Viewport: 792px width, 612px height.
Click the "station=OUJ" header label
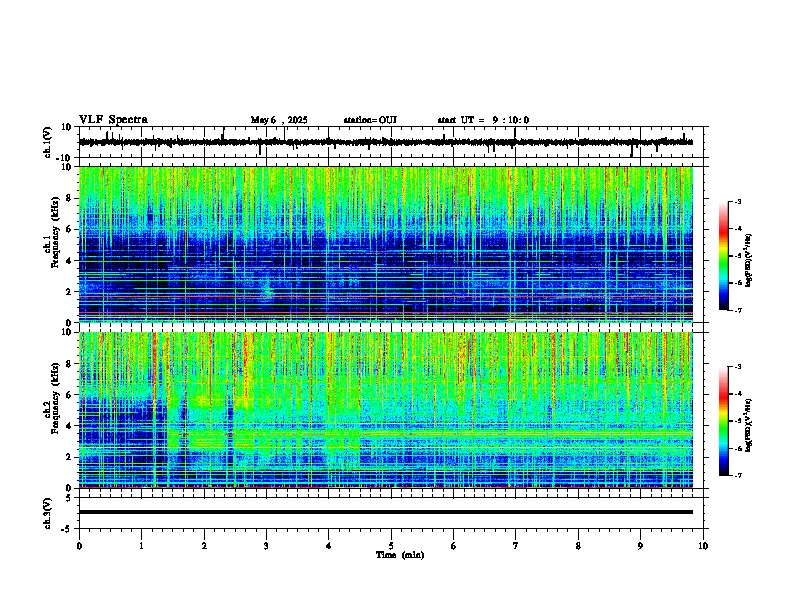(370, 120)
